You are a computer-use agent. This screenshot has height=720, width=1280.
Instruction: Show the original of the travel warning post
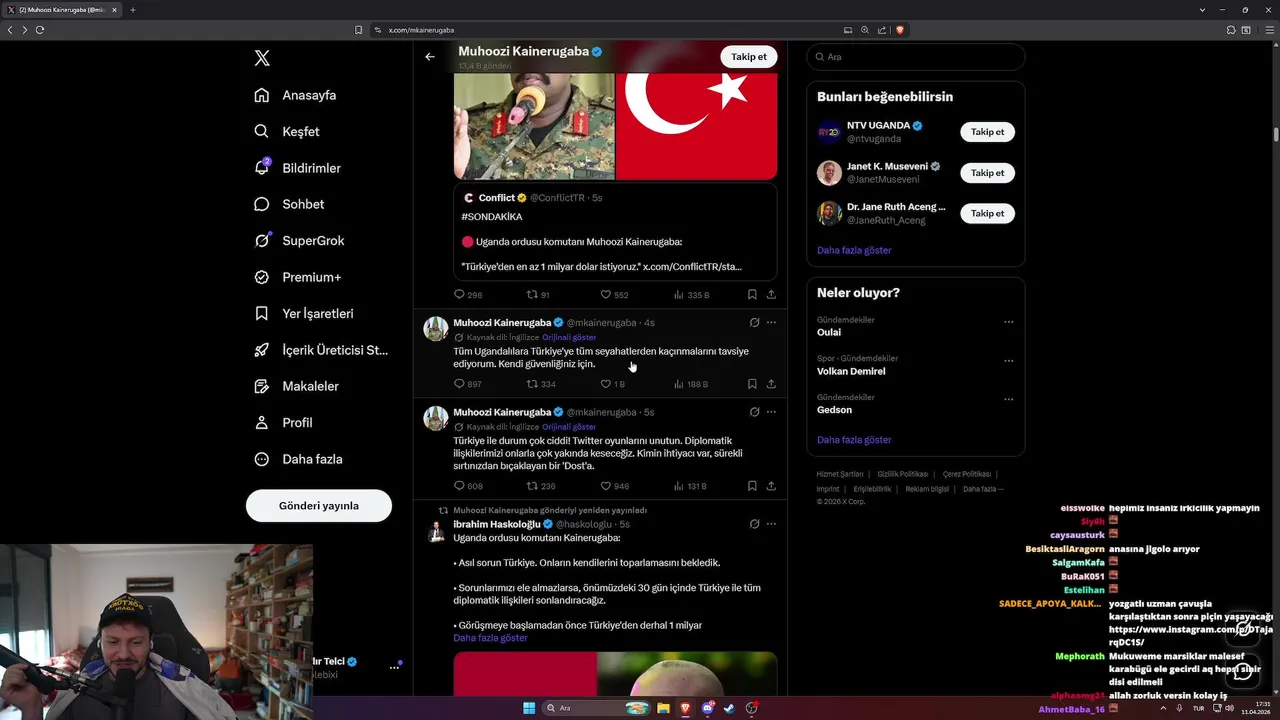point(569,338)
